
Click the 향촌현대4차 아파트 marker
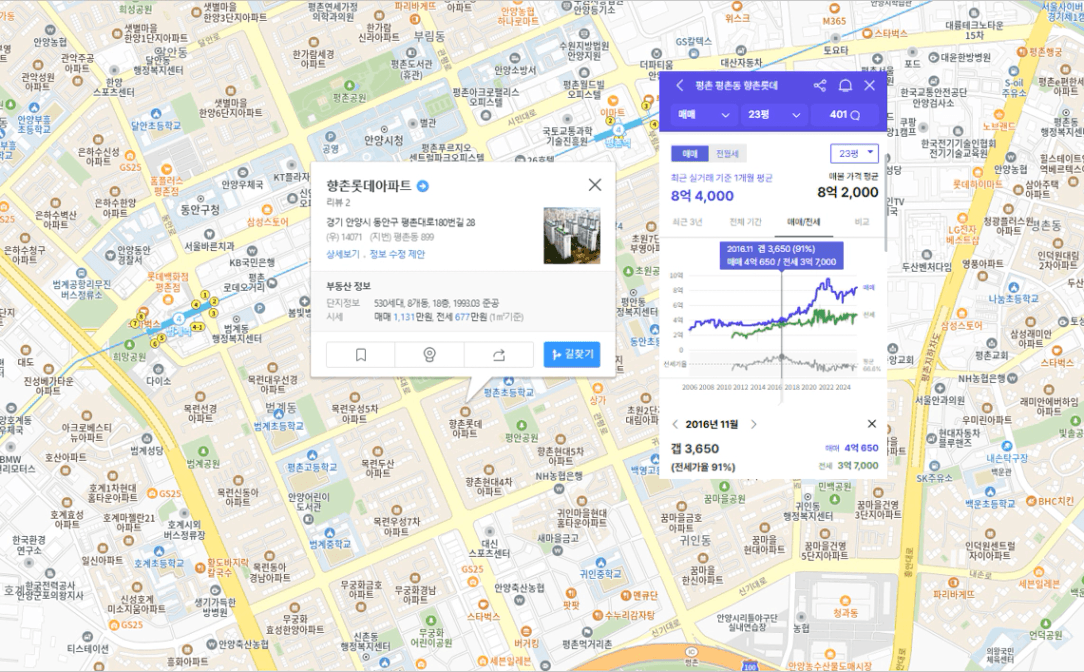(x=489, y=469)
